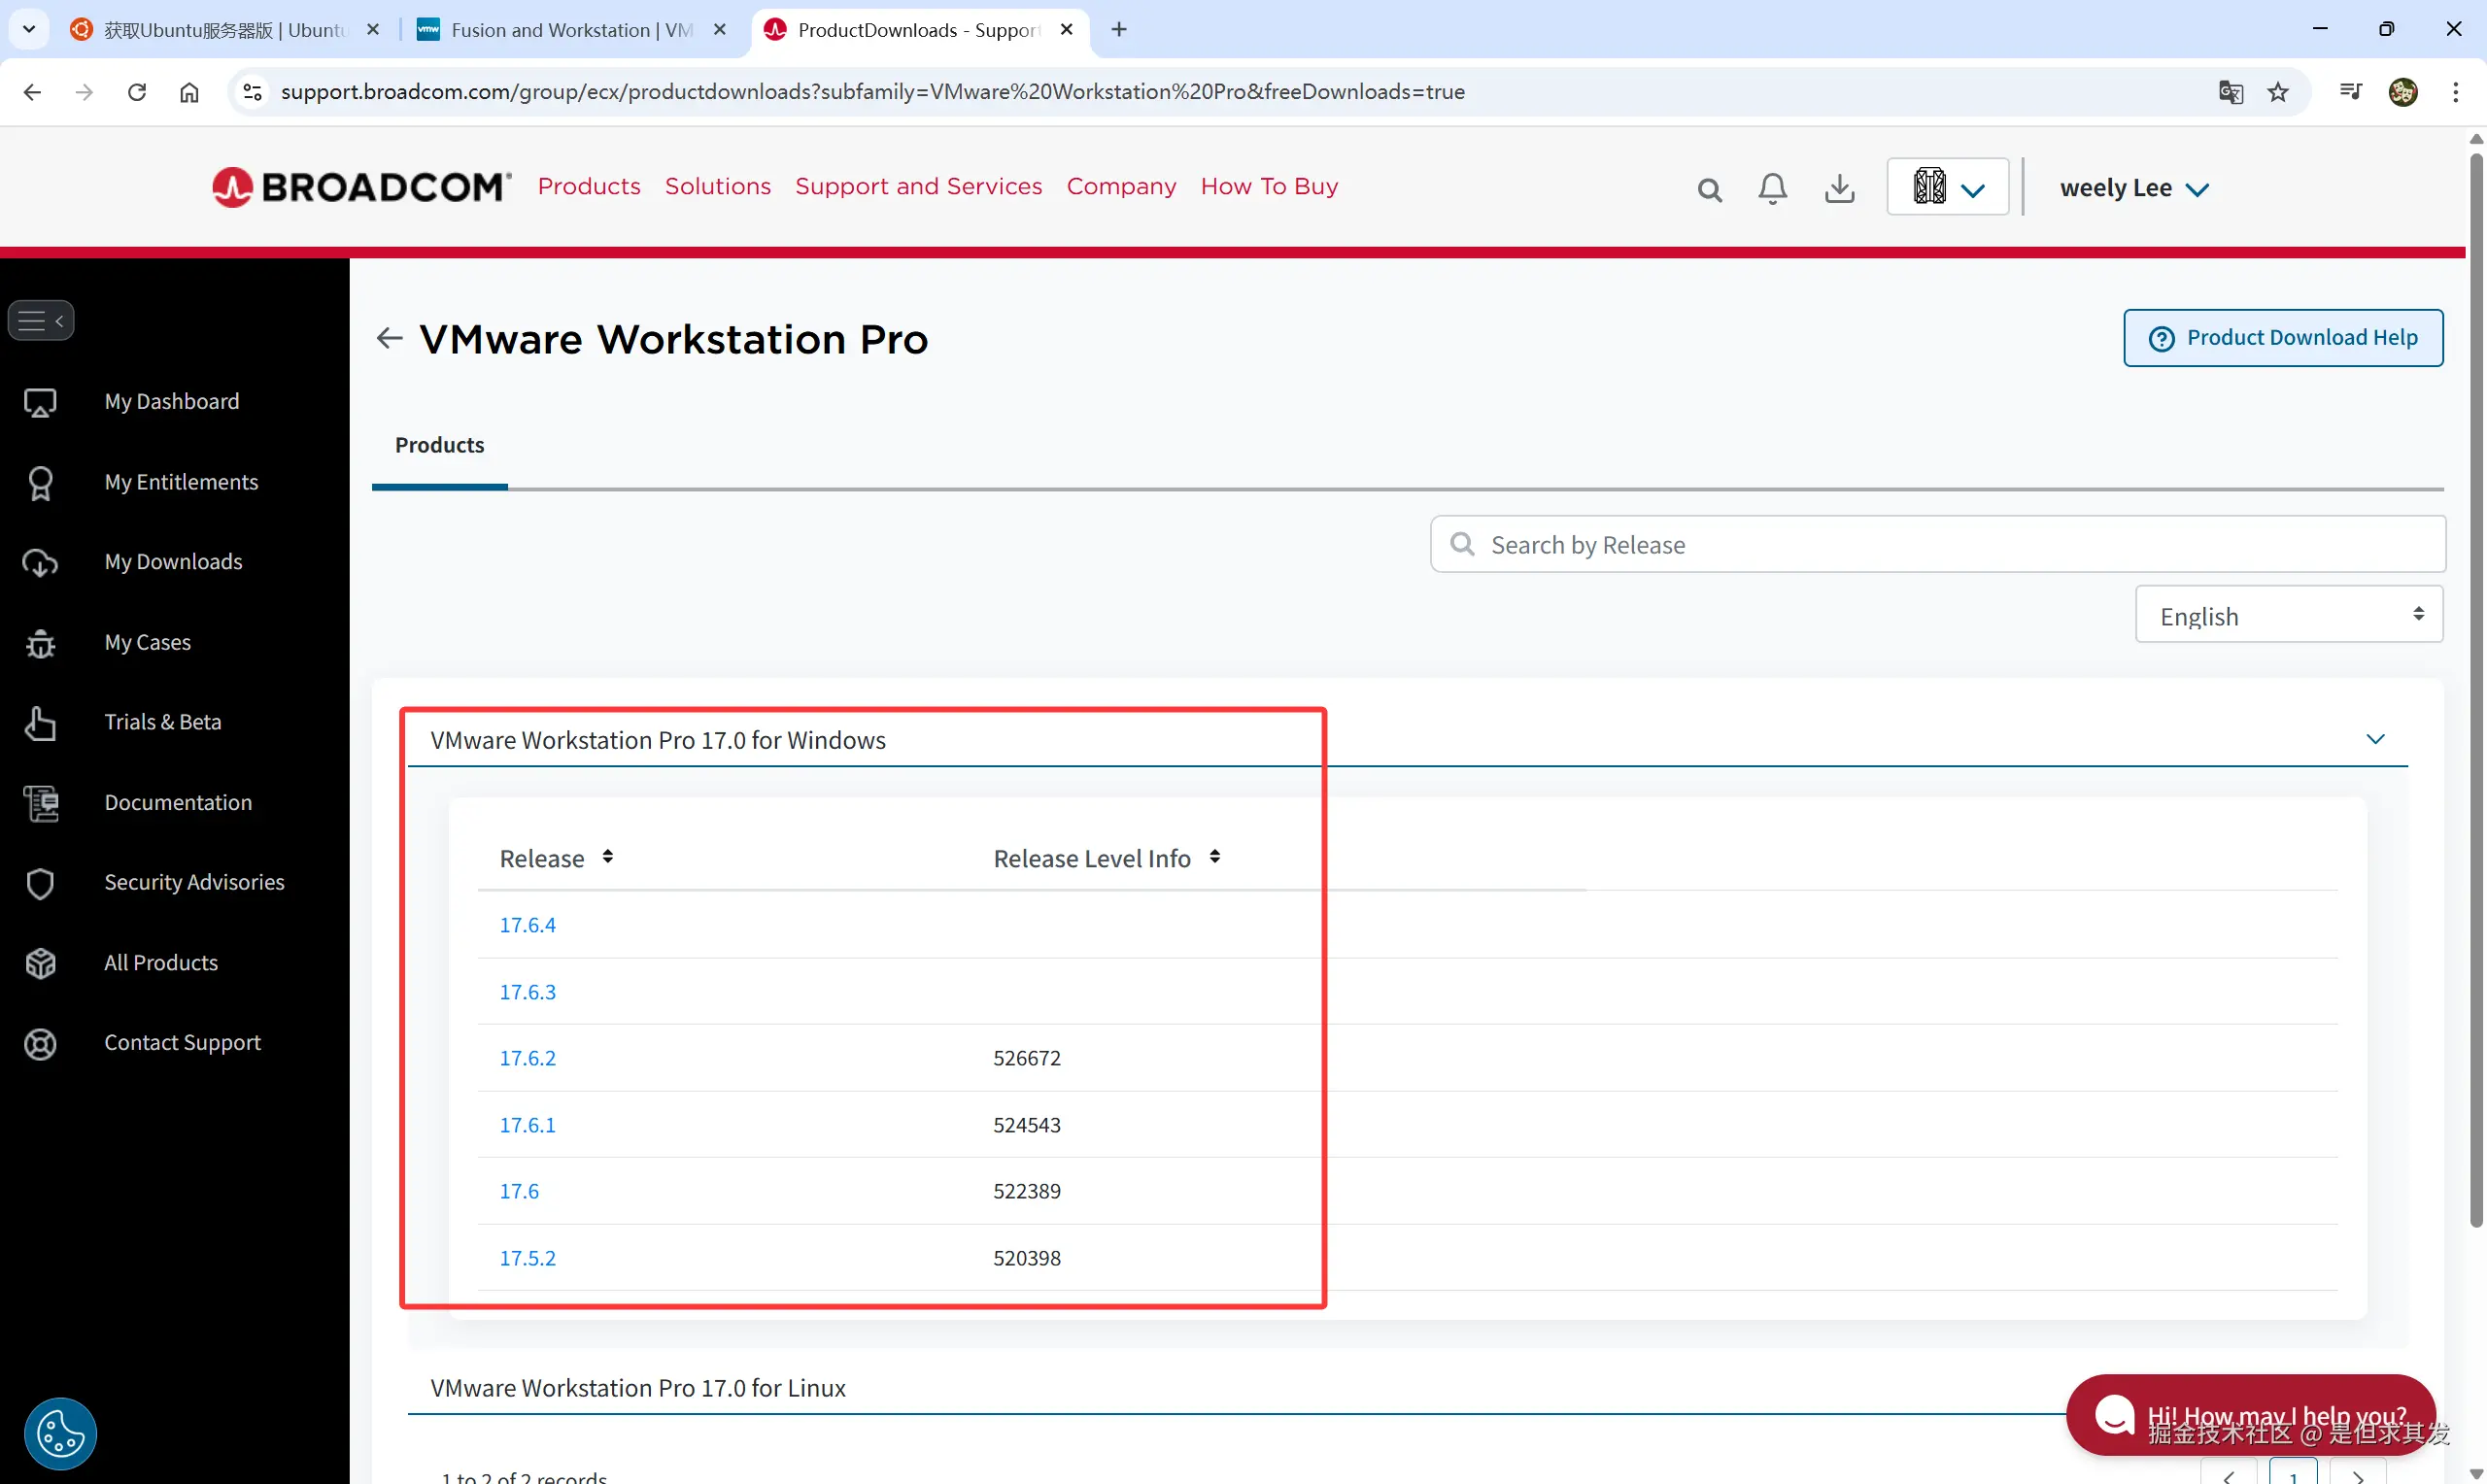
Task: Click the downloads tray icon in header
Action: 1839,188
